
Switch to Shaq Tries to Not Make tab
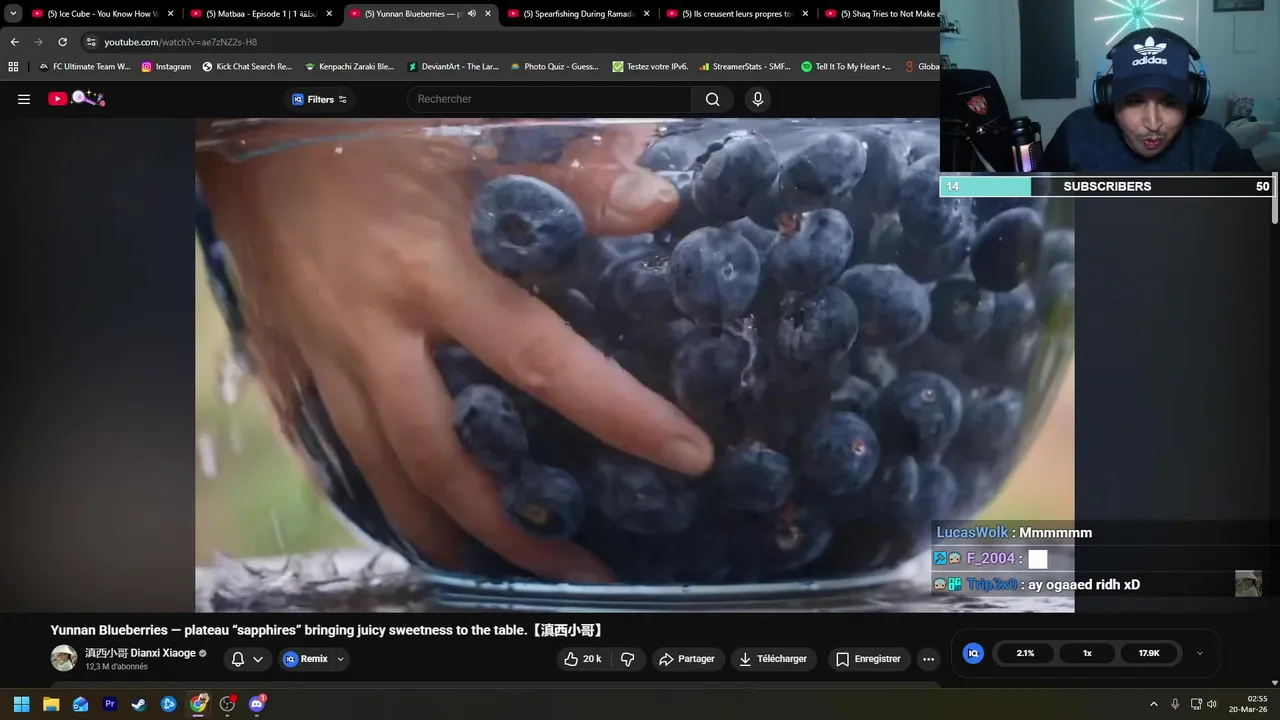click(x=882, y=14)
